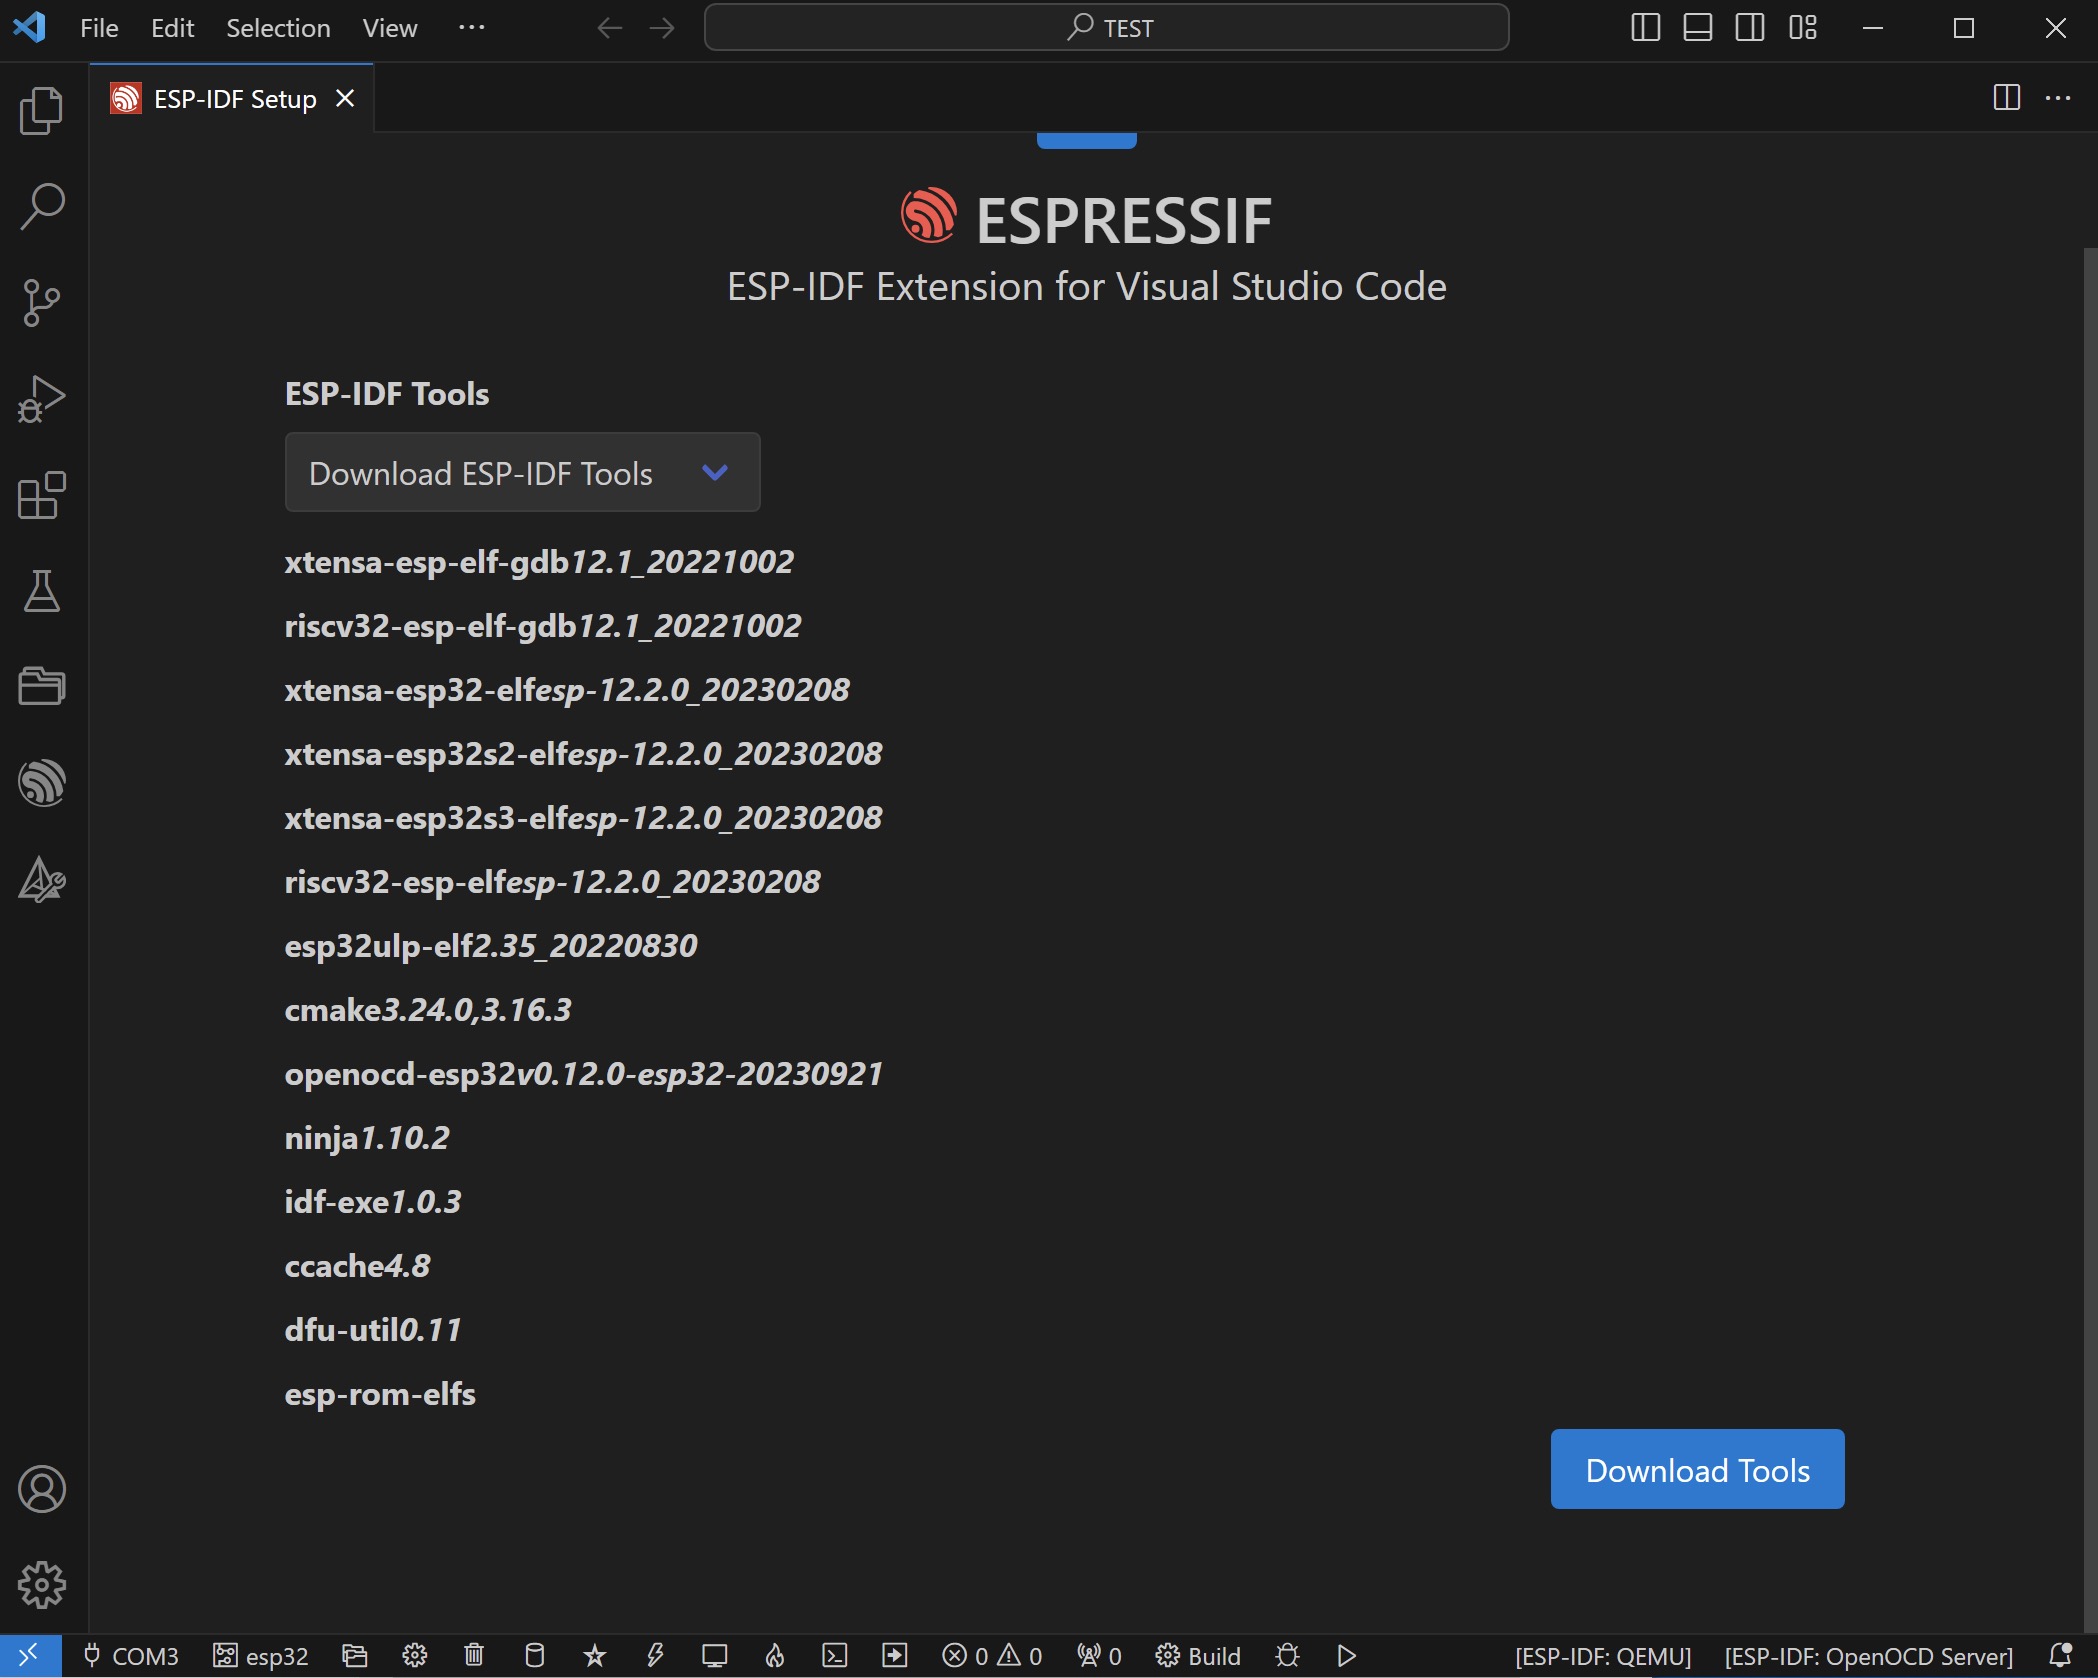2098x1678 pixels.
Task: Open Run and Debug view
Action: 42,398
